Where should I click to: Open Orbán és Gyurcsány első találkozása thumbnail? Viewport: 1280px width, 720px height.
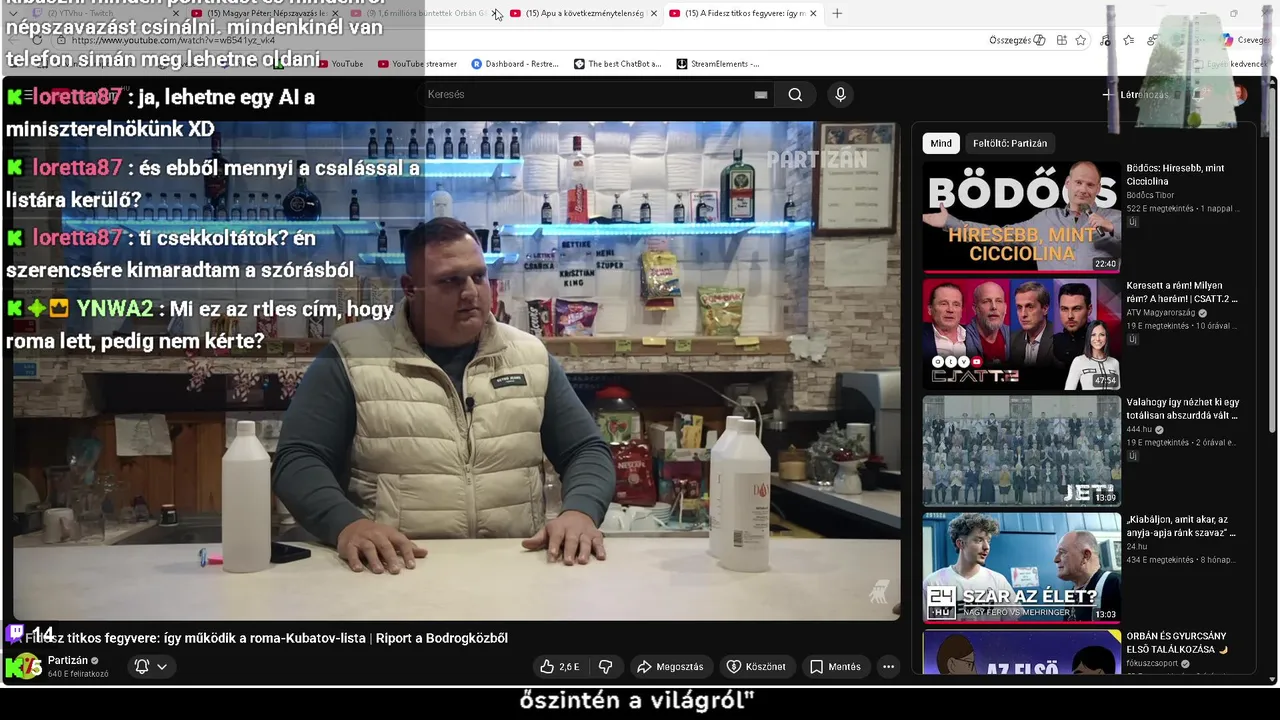click(x=1021, y=651)
